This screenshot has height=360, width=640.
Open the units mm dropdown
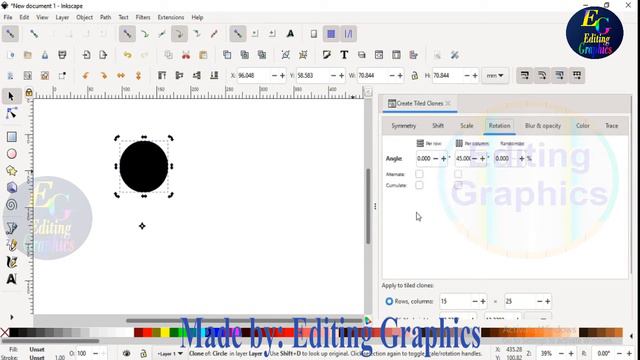point(495,76)
